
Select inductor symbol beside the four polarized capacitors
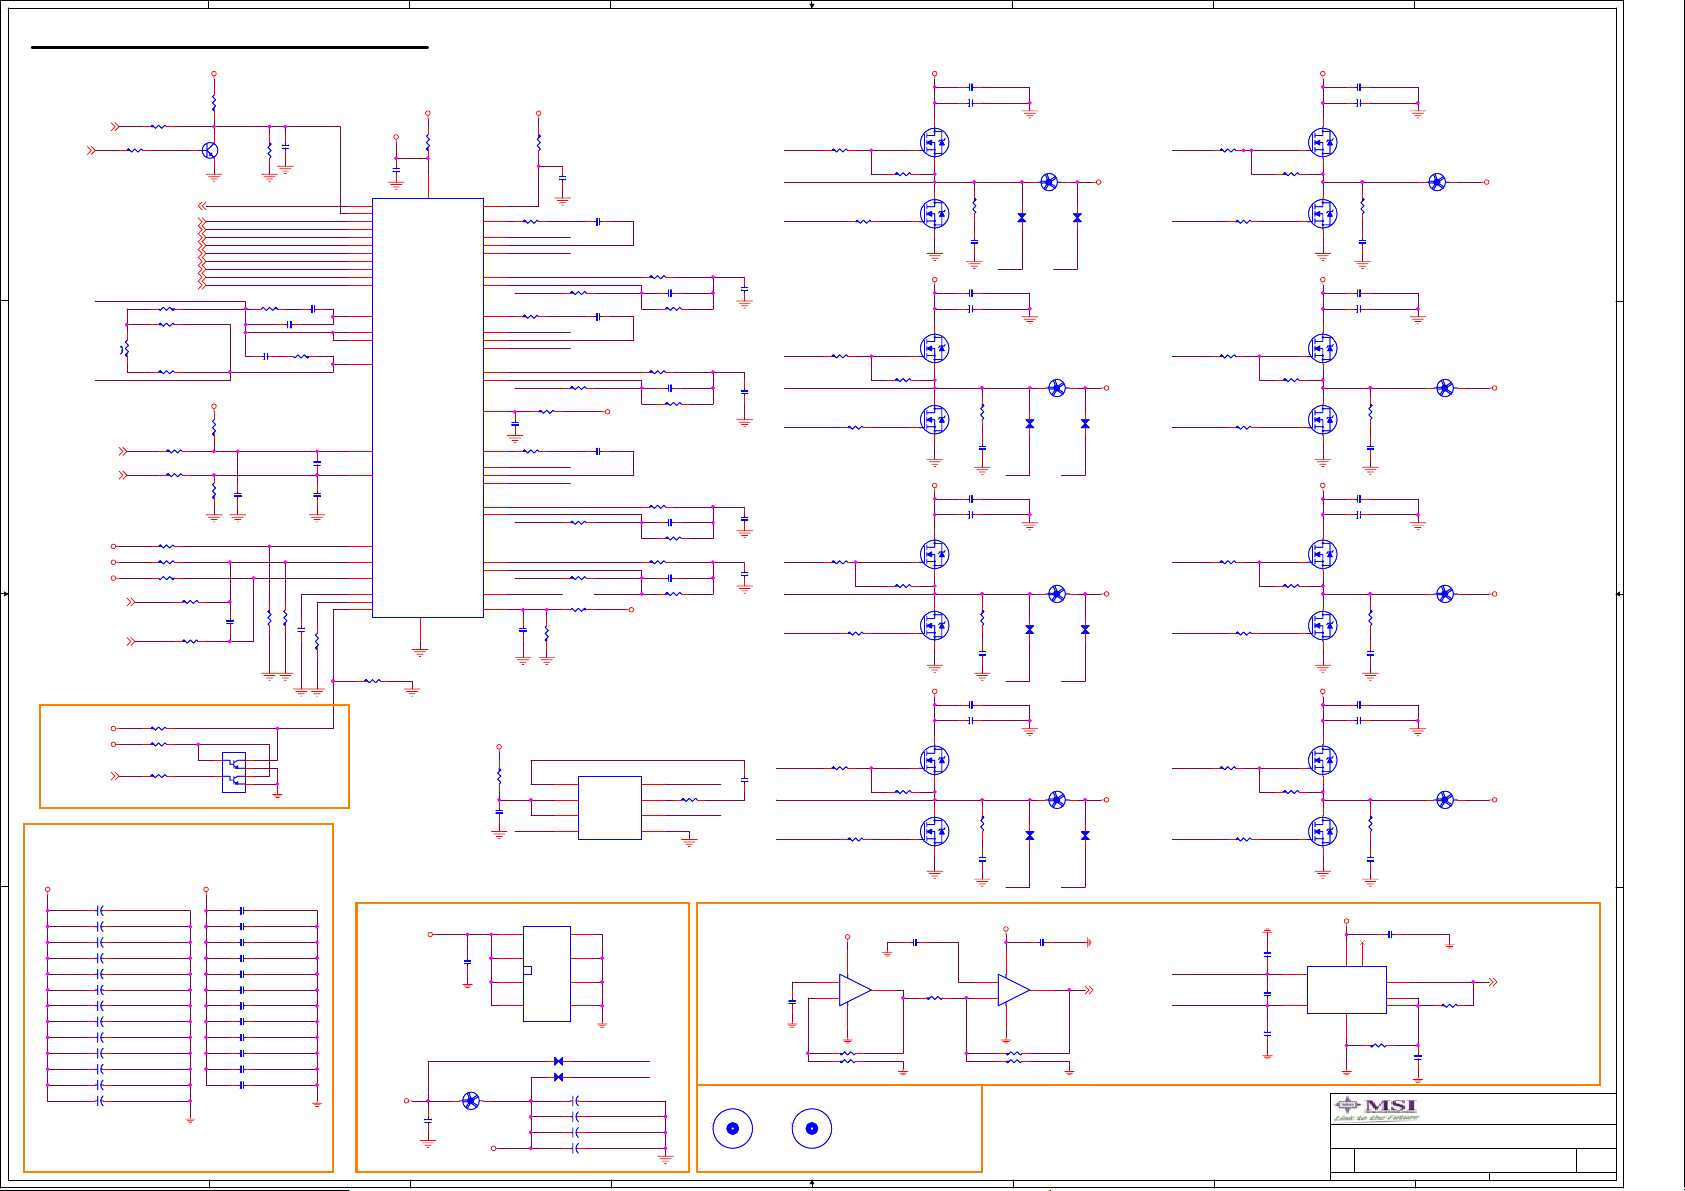471,1100
